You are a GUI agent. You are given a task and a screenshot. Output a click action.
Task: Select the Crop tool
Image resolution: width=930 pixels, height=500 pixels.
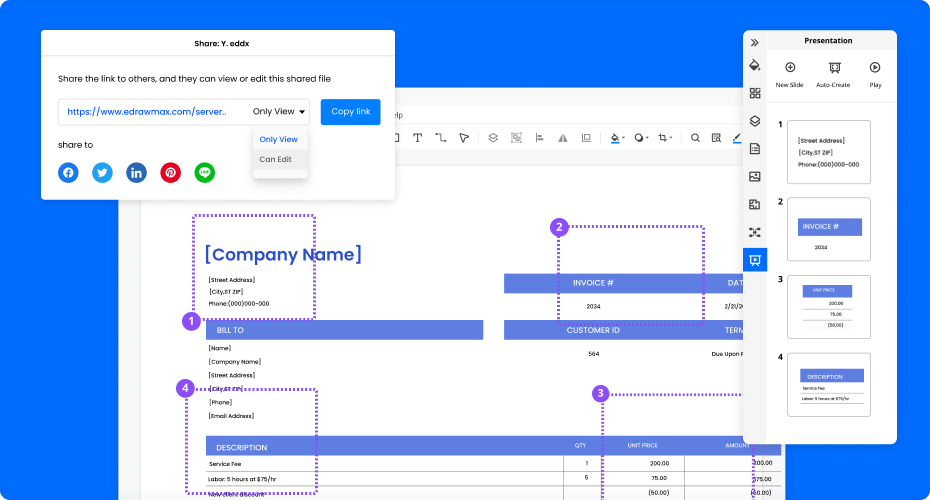(x=663, y=138)
